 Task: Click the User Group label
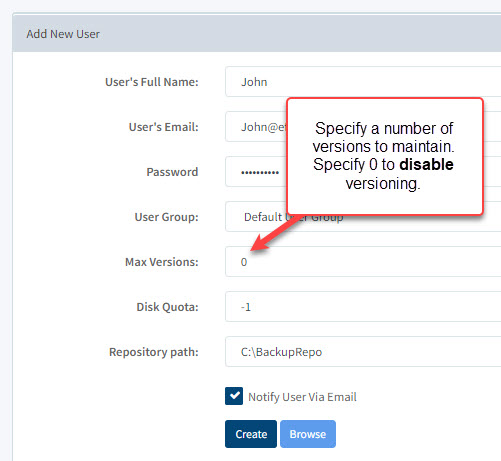(x=166, y=217)
